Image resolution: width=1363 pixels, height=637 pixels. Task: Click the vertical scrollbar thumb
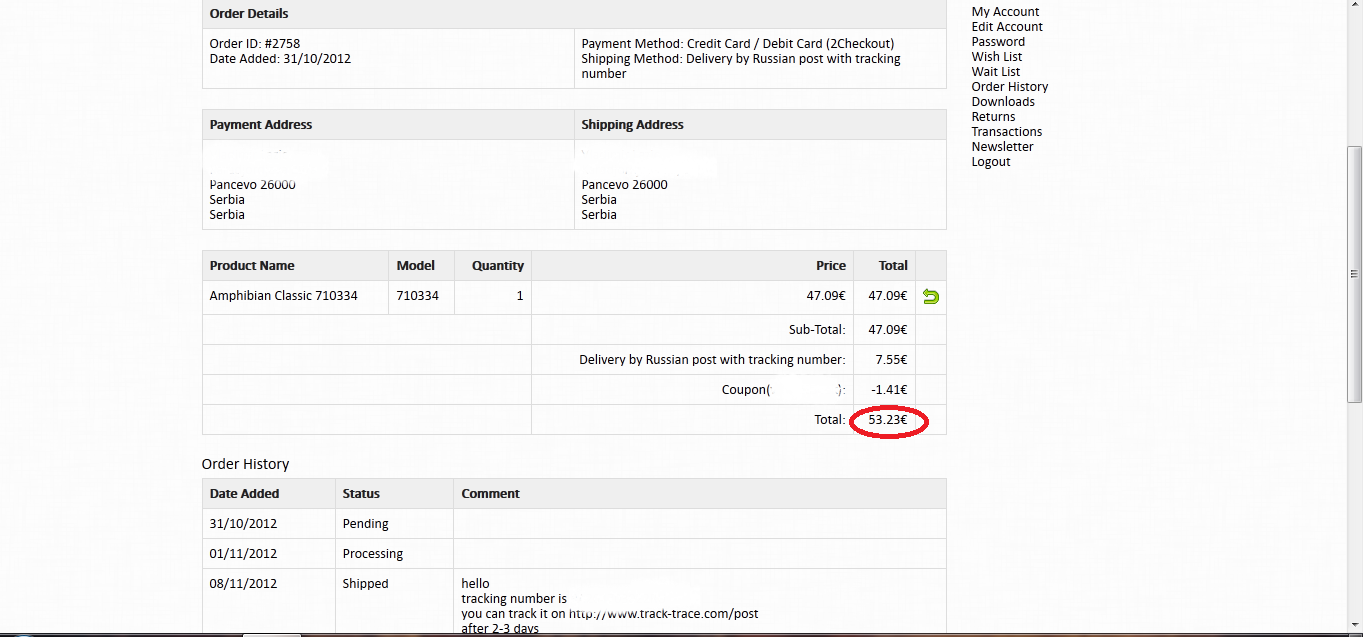pos(1354,273)
